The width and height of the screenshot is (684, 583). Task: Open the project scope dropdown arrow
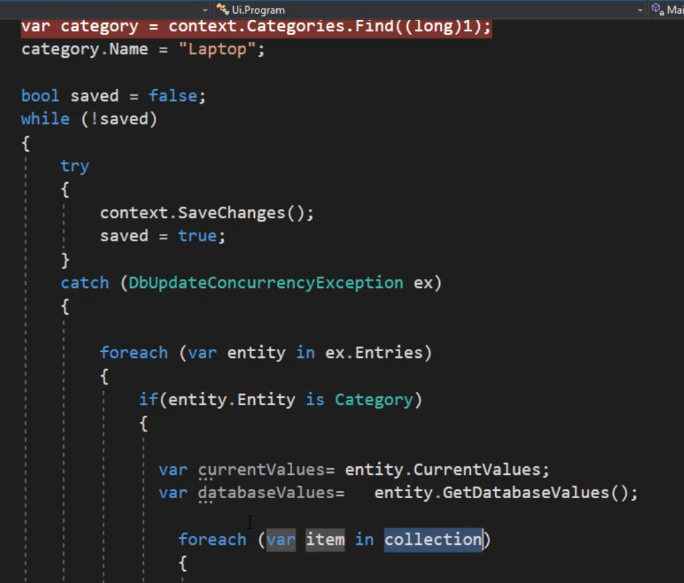point(205,10)
